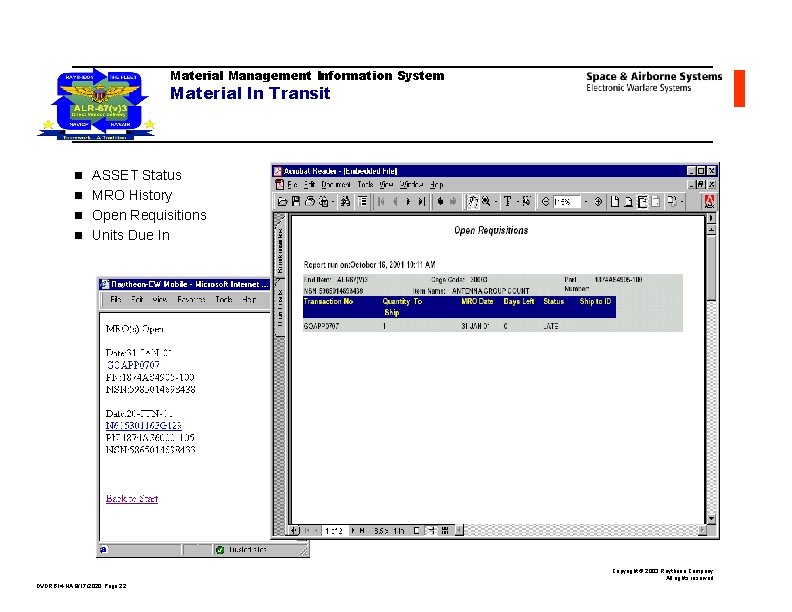Viewport: 792px width, 612px height.
Task: Open Acrobat Reader Edit menu
Action: pyautogui.click(x=309, y=184)
